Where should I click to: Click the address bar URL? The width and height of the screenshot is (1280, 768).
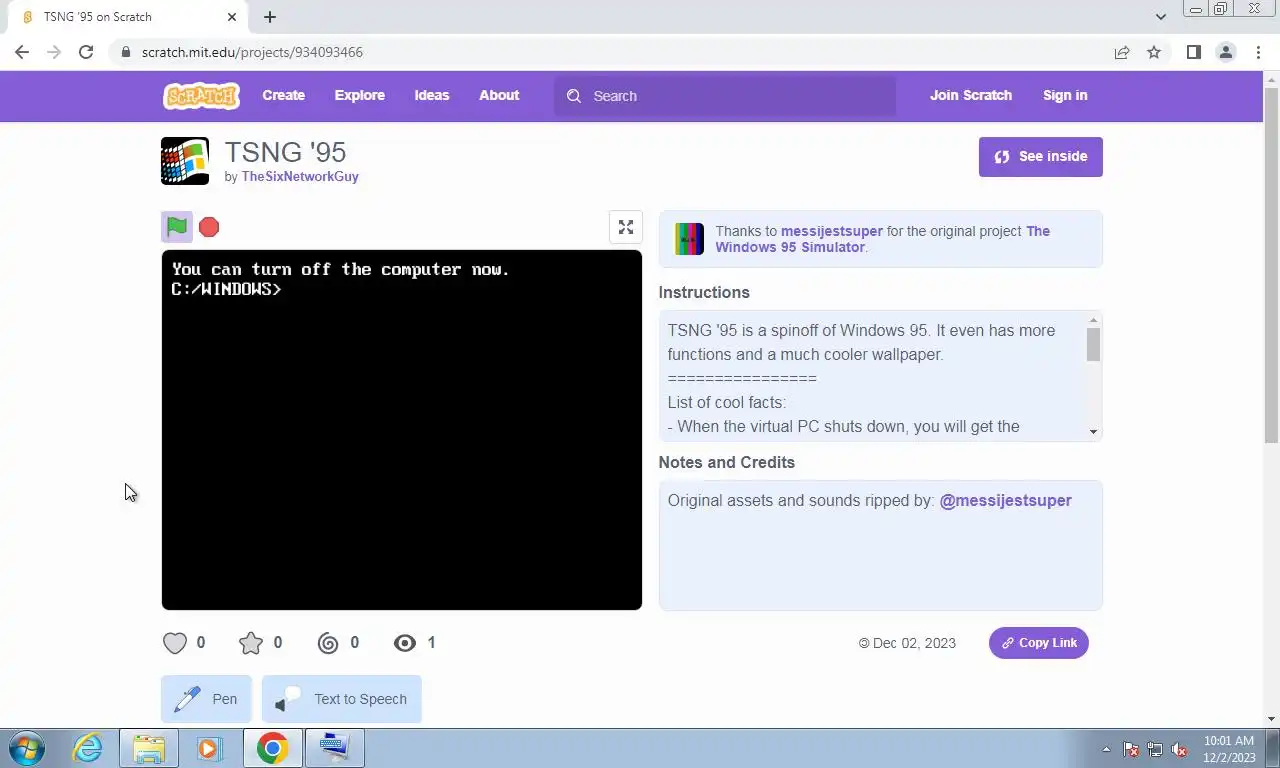pyautogui.click(x=252, y=52)
